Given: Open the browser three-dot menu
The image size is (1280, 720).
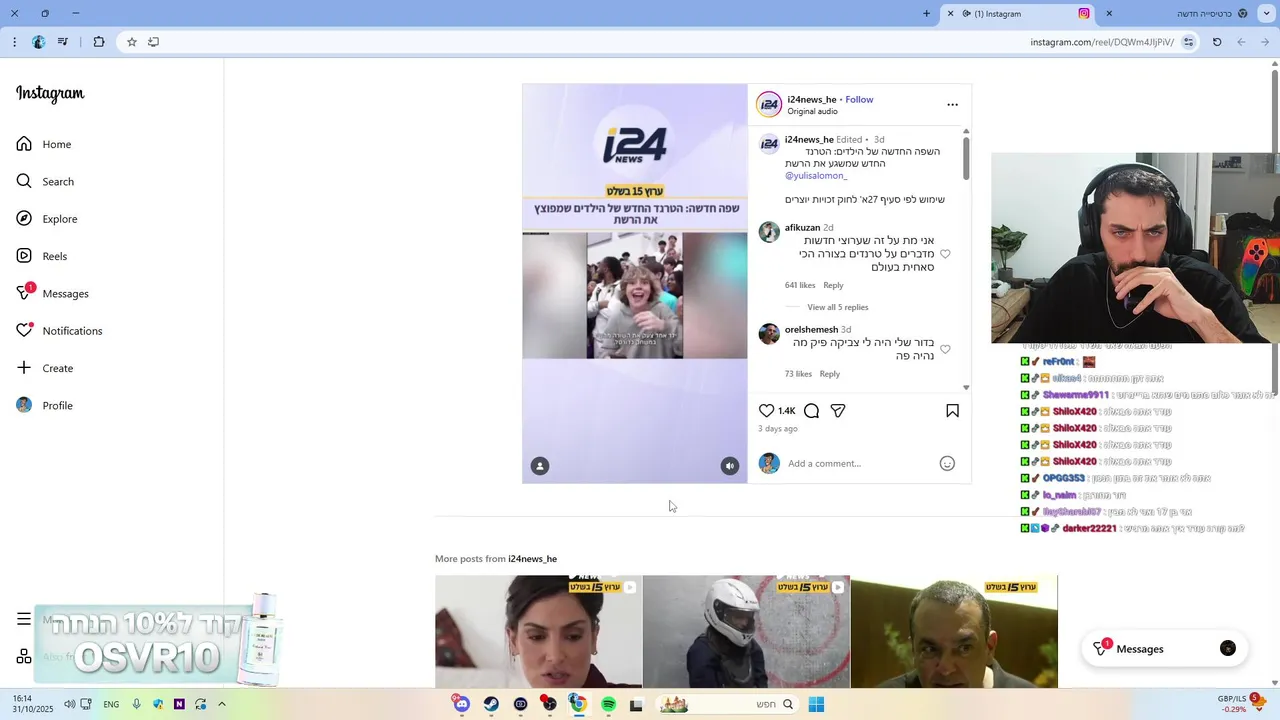Looking at the screenshot, I should pyautogui.click(x=14, y=42).
